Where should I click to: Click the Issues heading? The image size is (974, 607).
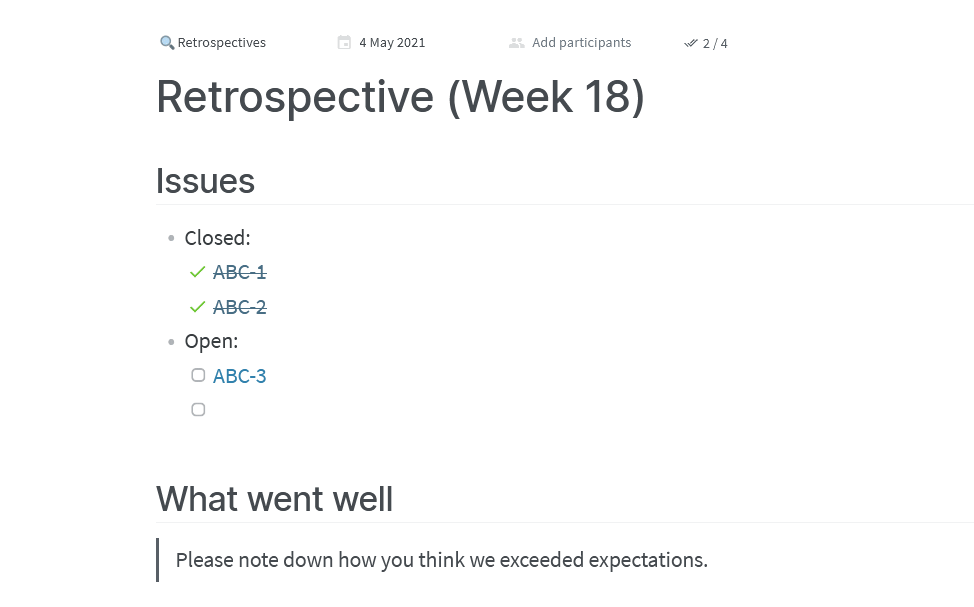(x=205, y=181)
